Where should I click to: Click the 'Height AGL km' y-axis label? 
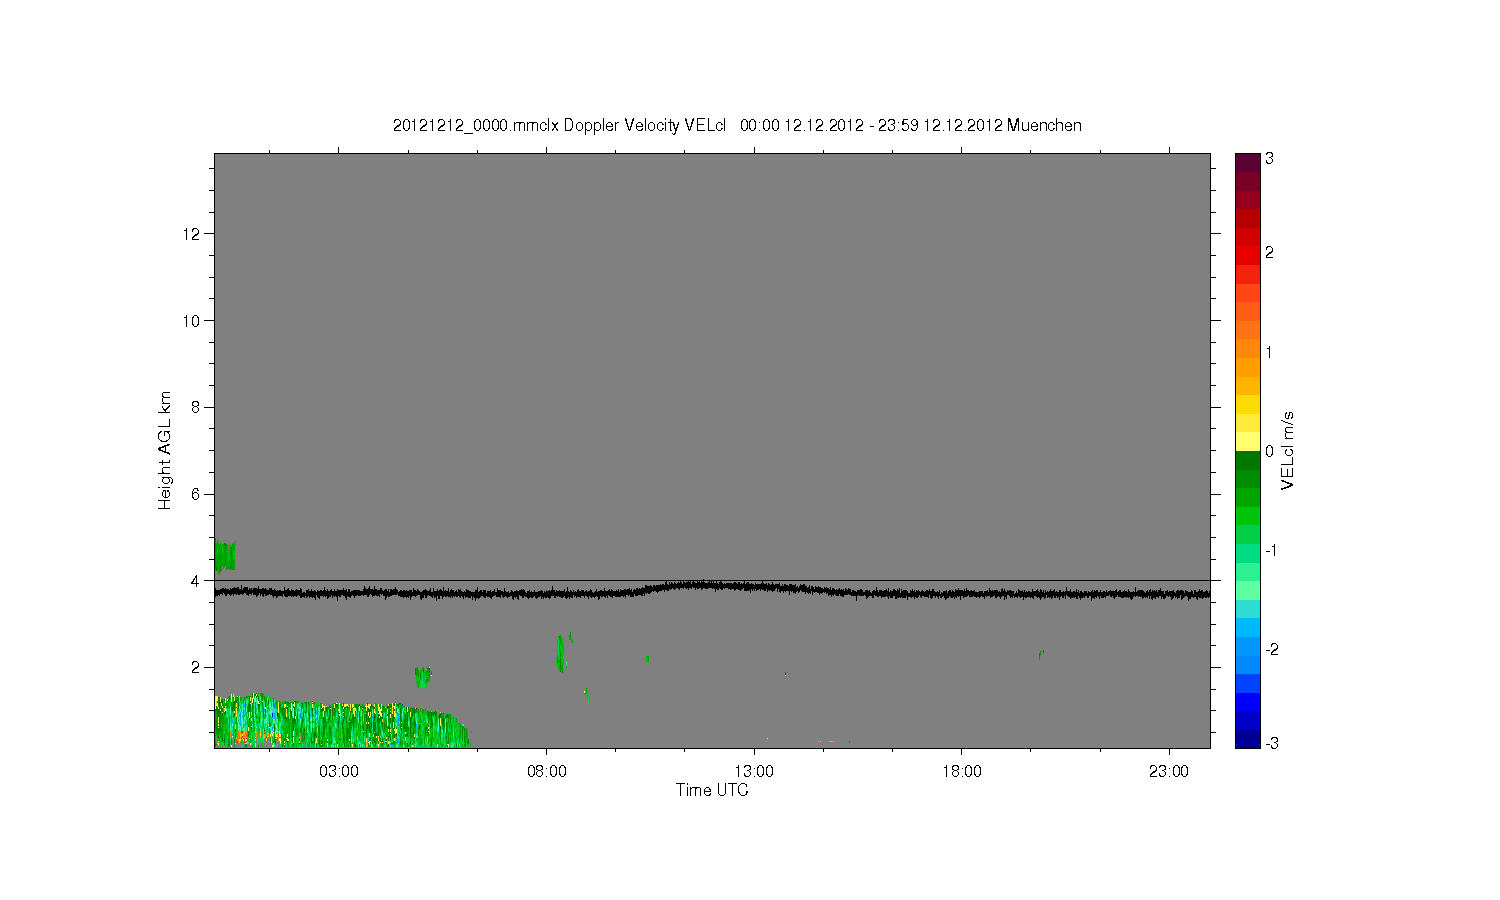[165, 450]
